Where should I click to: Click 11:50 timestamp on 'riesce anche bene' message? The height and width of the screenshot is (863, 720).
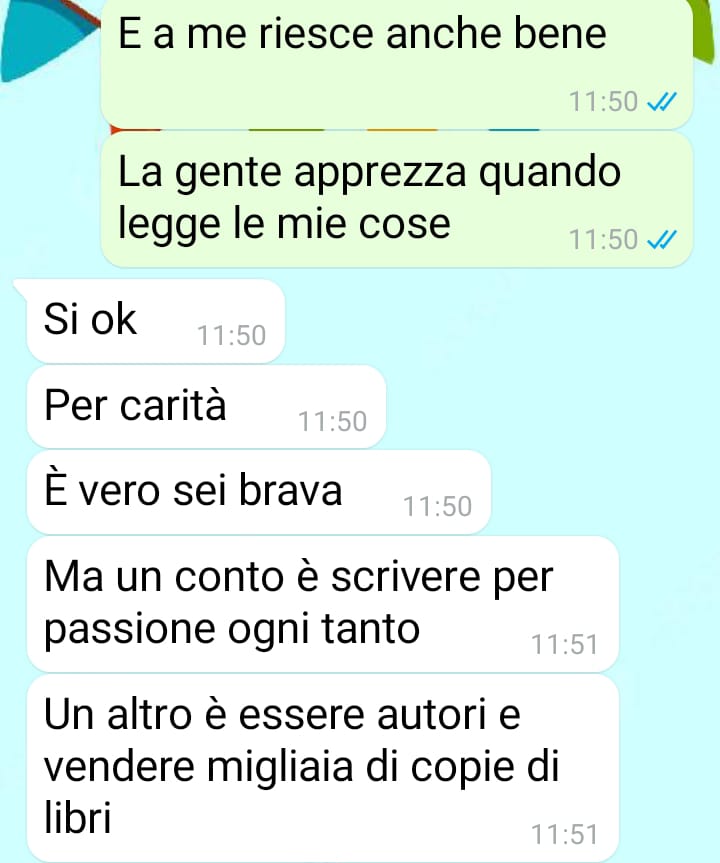[x=603, y=102]
